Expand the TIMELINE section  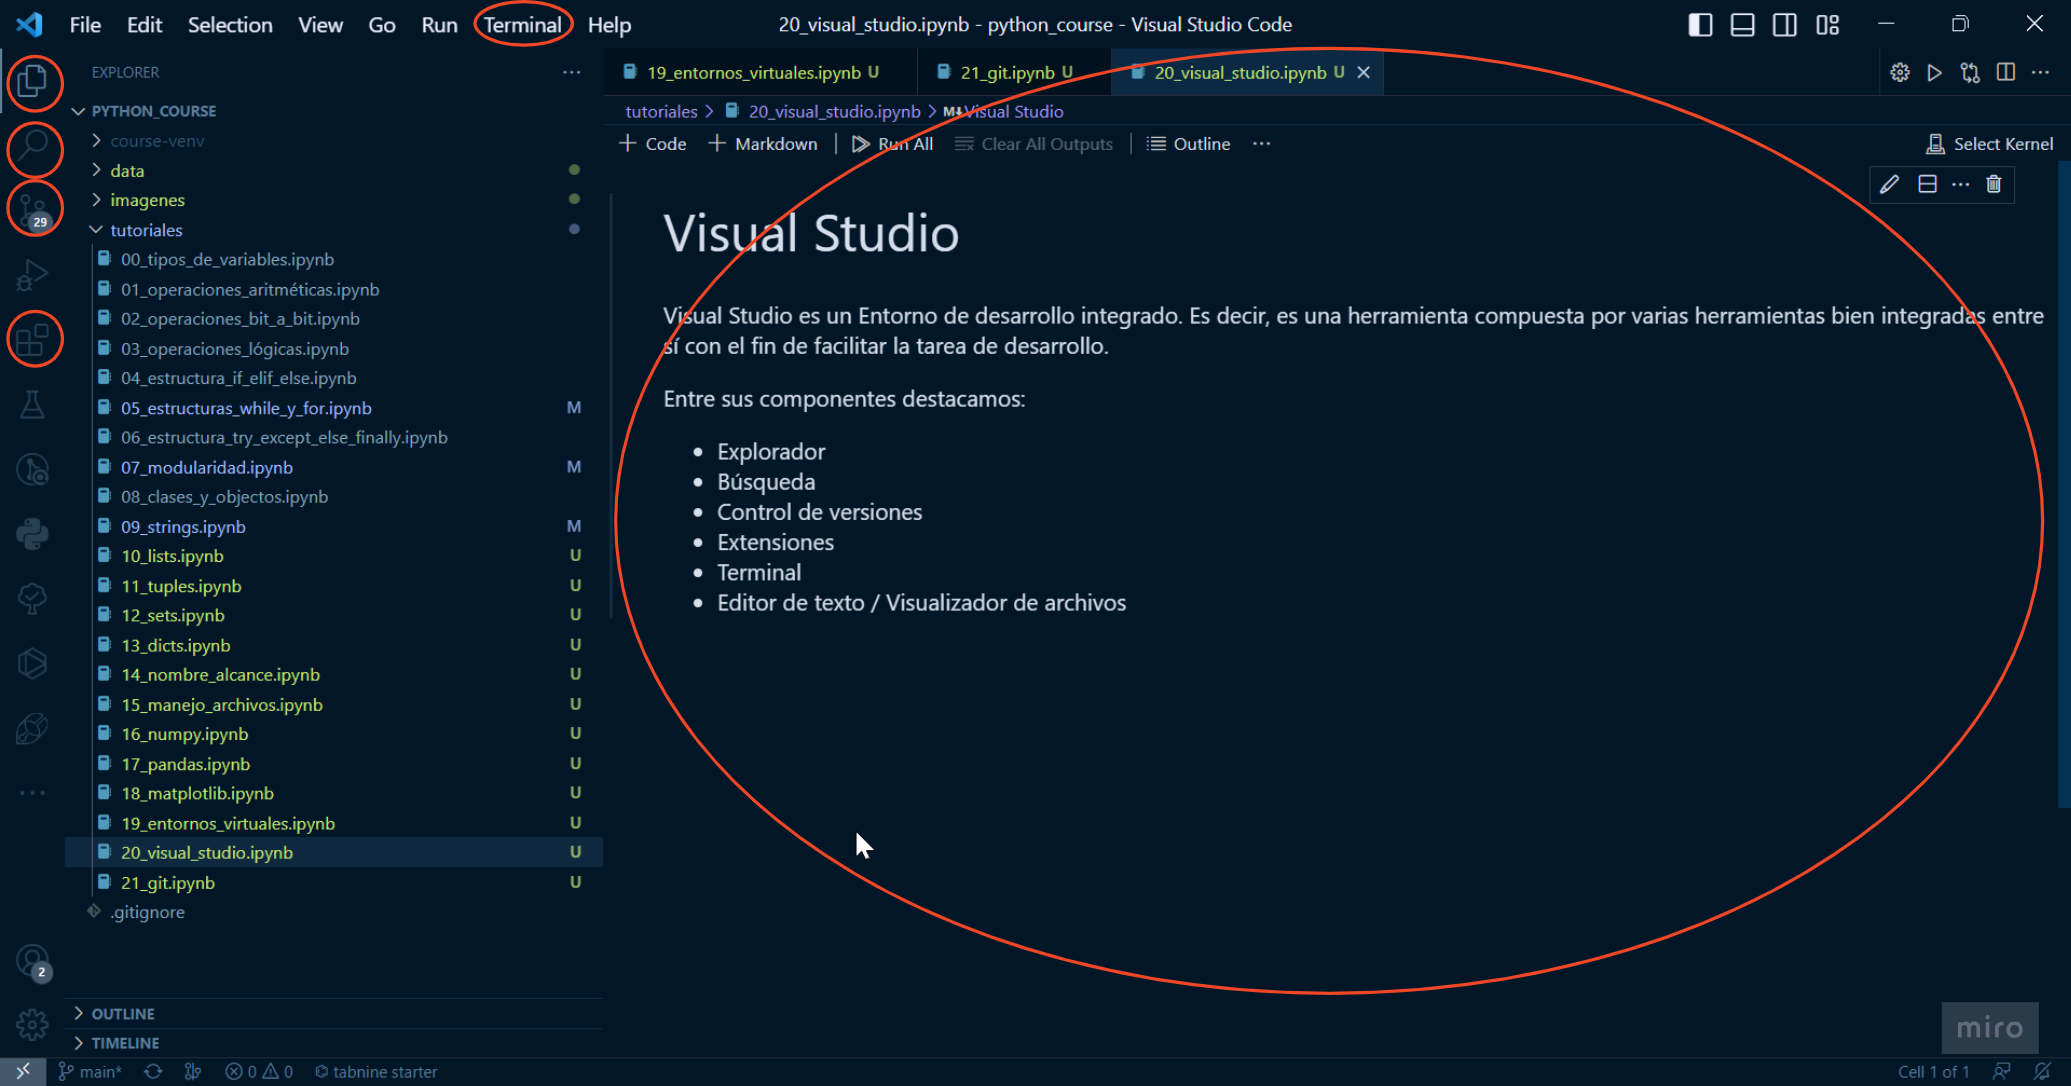(124, 1042)
